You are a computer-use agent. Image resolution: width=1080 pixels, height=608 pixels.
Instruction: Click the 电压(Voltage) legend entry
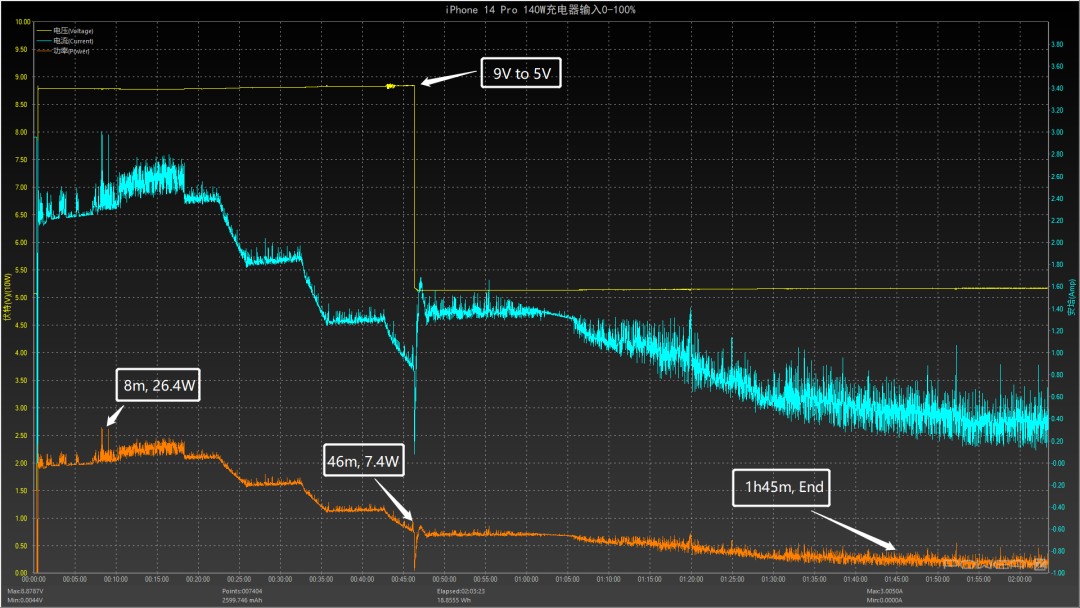pyautogui.click(x=73, y=31)
